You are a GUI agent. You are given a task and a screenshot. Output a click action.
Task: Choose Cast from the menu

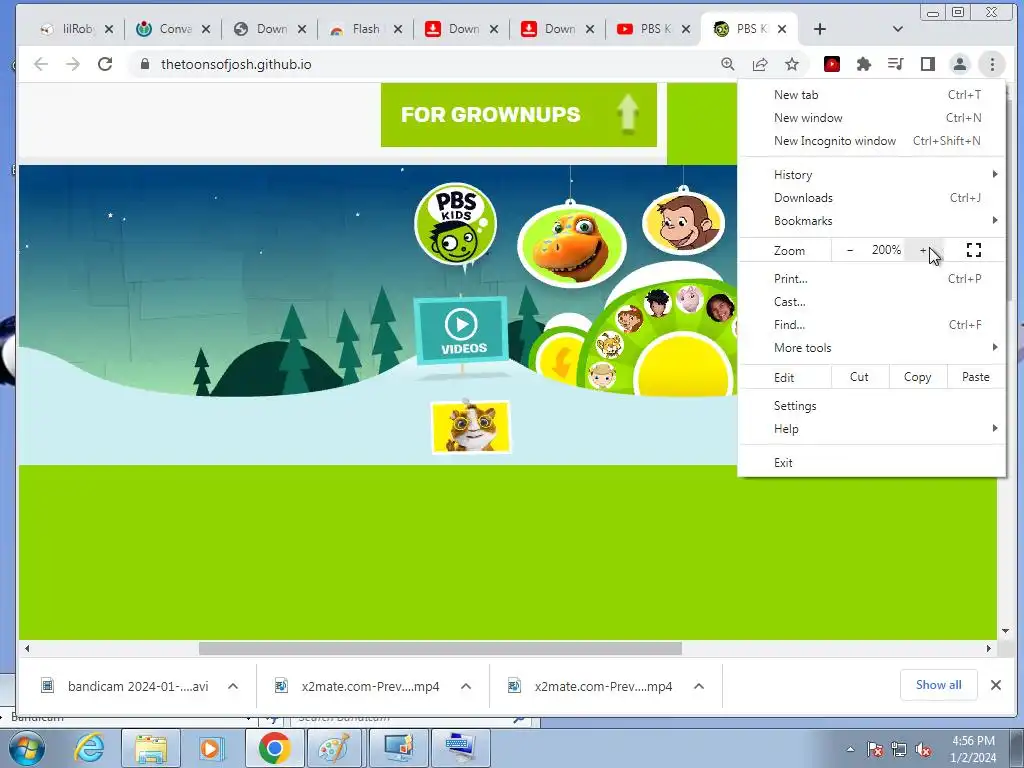pyautogui.click(x=872, y=302)
